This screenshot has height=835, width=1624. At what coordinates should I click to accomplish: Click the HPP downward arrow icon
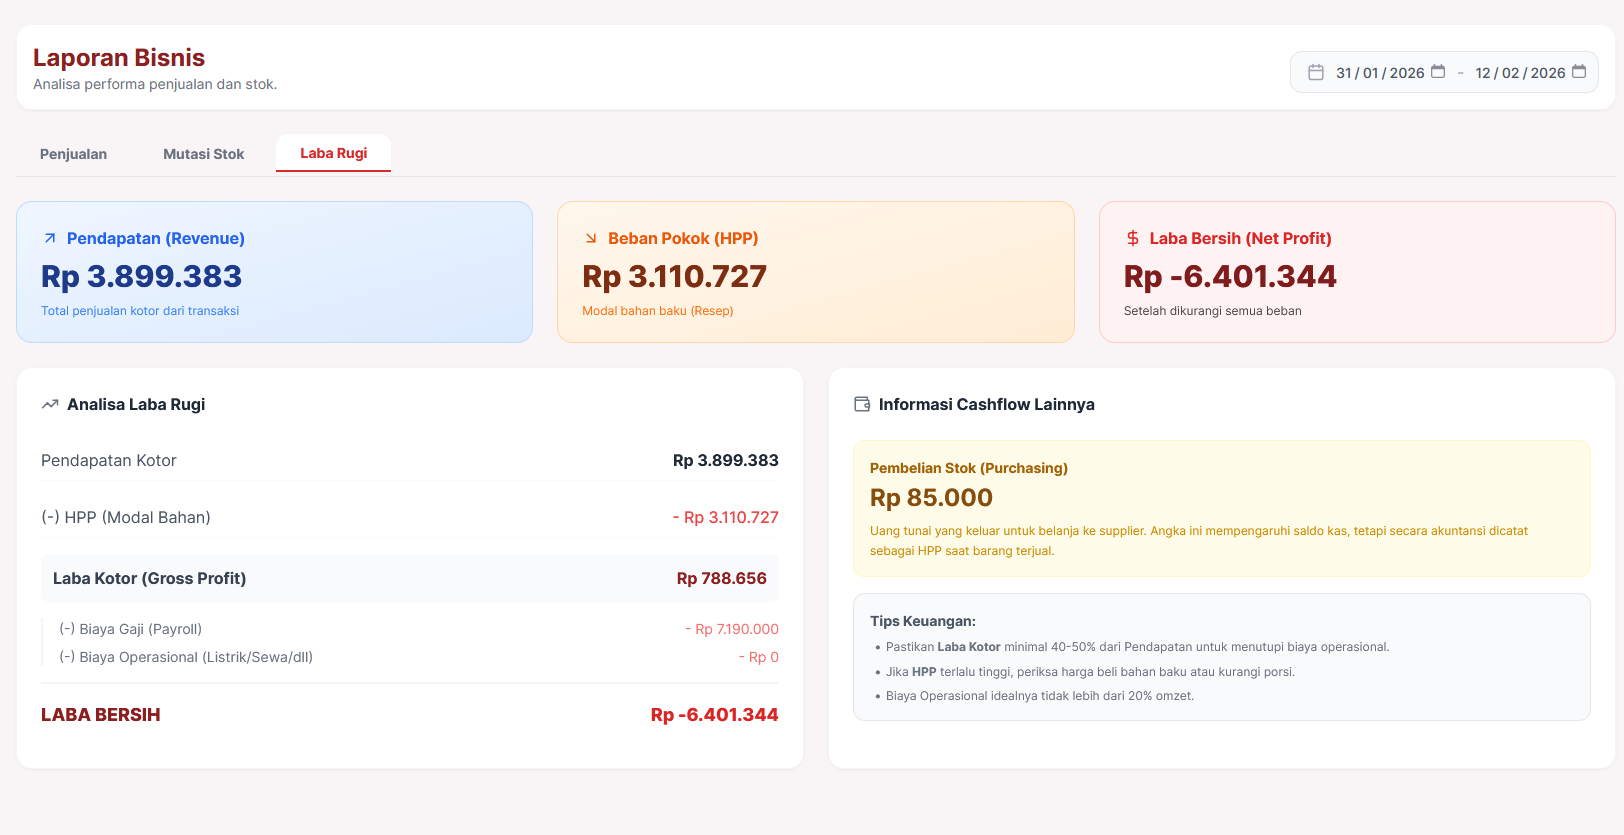click(x=589, y=238)
